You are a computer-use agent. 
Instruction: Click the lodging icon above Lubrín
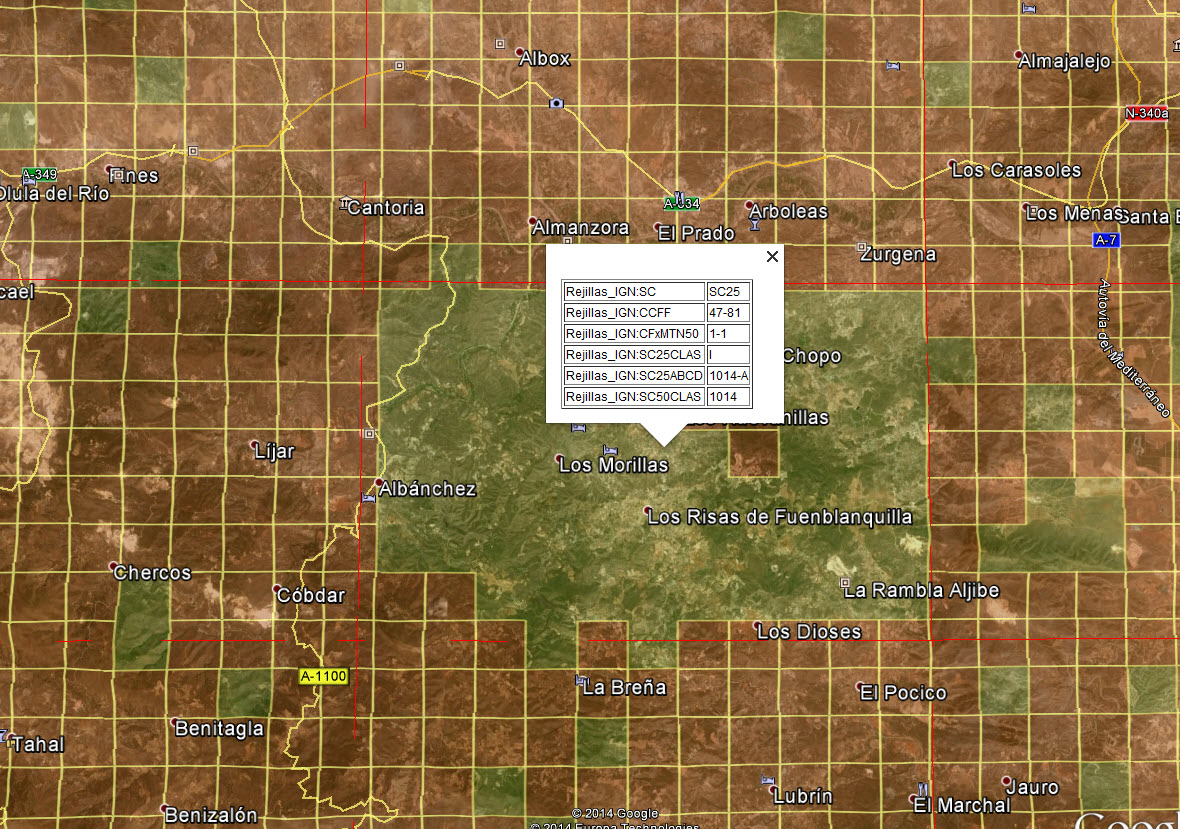click(768, 780)
